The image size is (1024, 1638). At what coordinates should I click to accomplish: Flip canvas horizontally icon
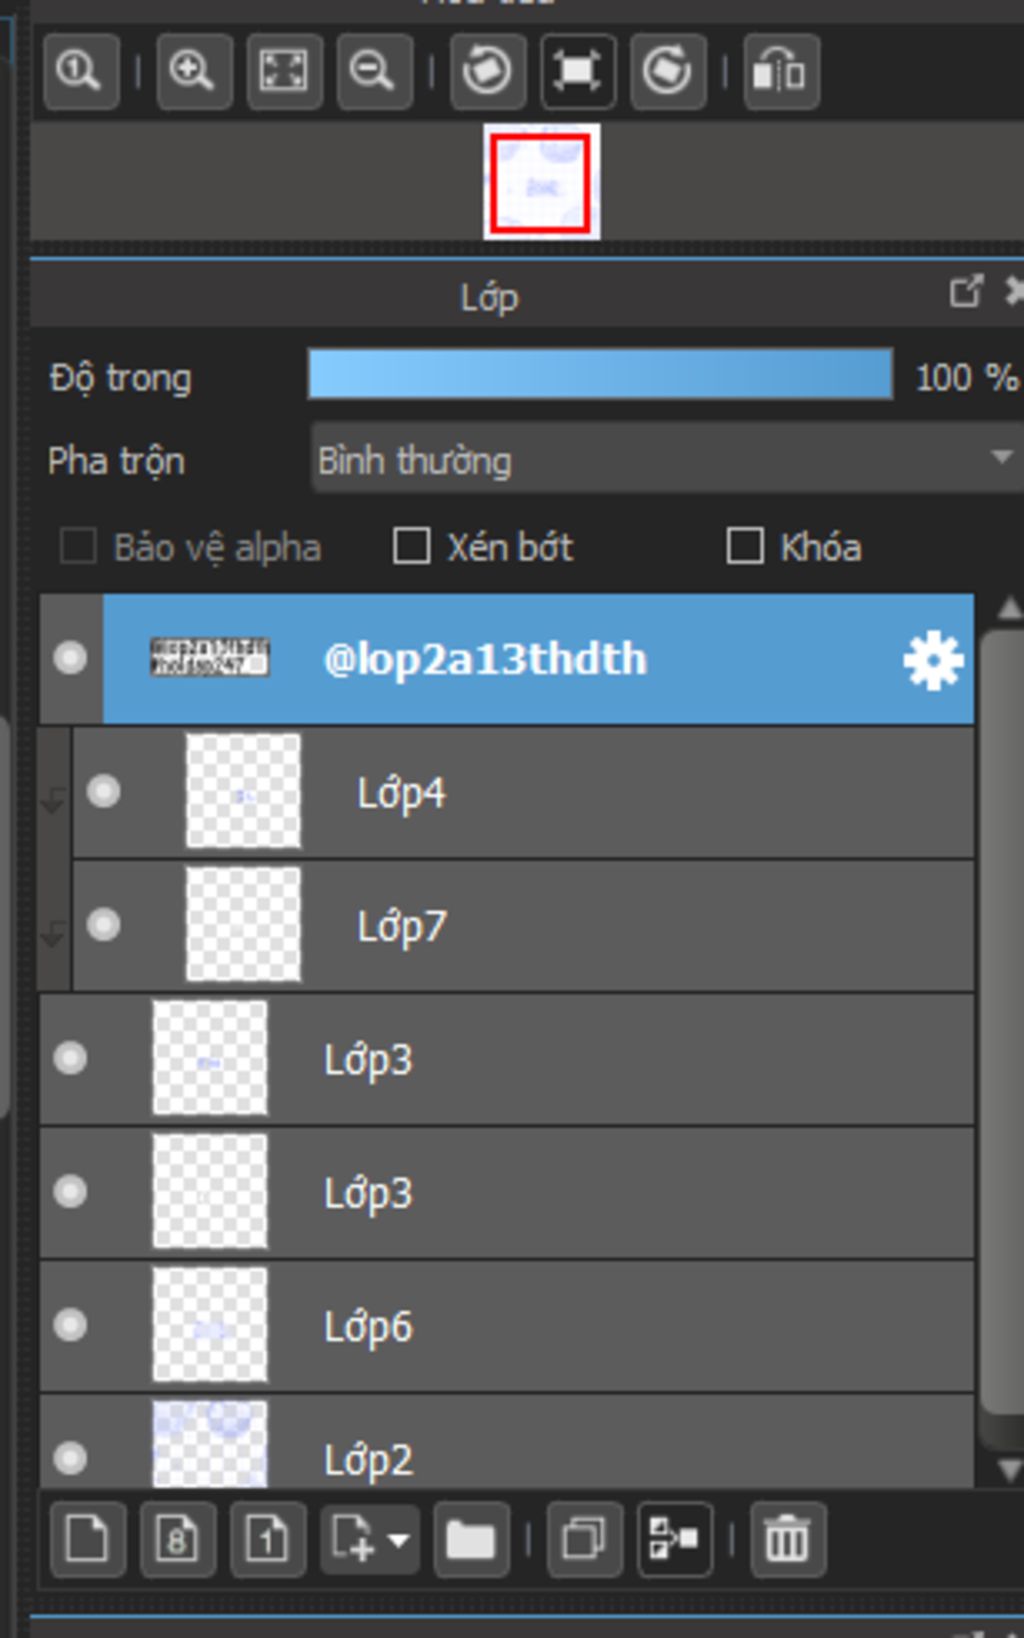[781, 71]
